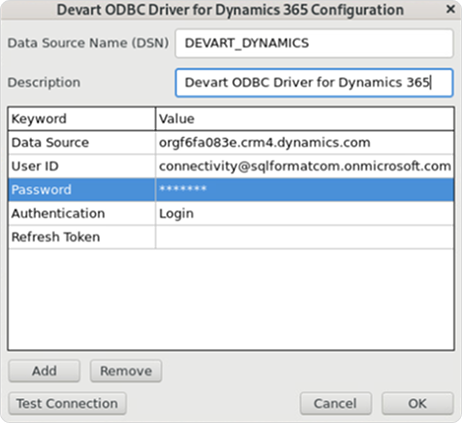Click the empty Refresh Token value cell
Image resolution: width=462 pixels, height=423 pixels.
[x=305, y=237]
